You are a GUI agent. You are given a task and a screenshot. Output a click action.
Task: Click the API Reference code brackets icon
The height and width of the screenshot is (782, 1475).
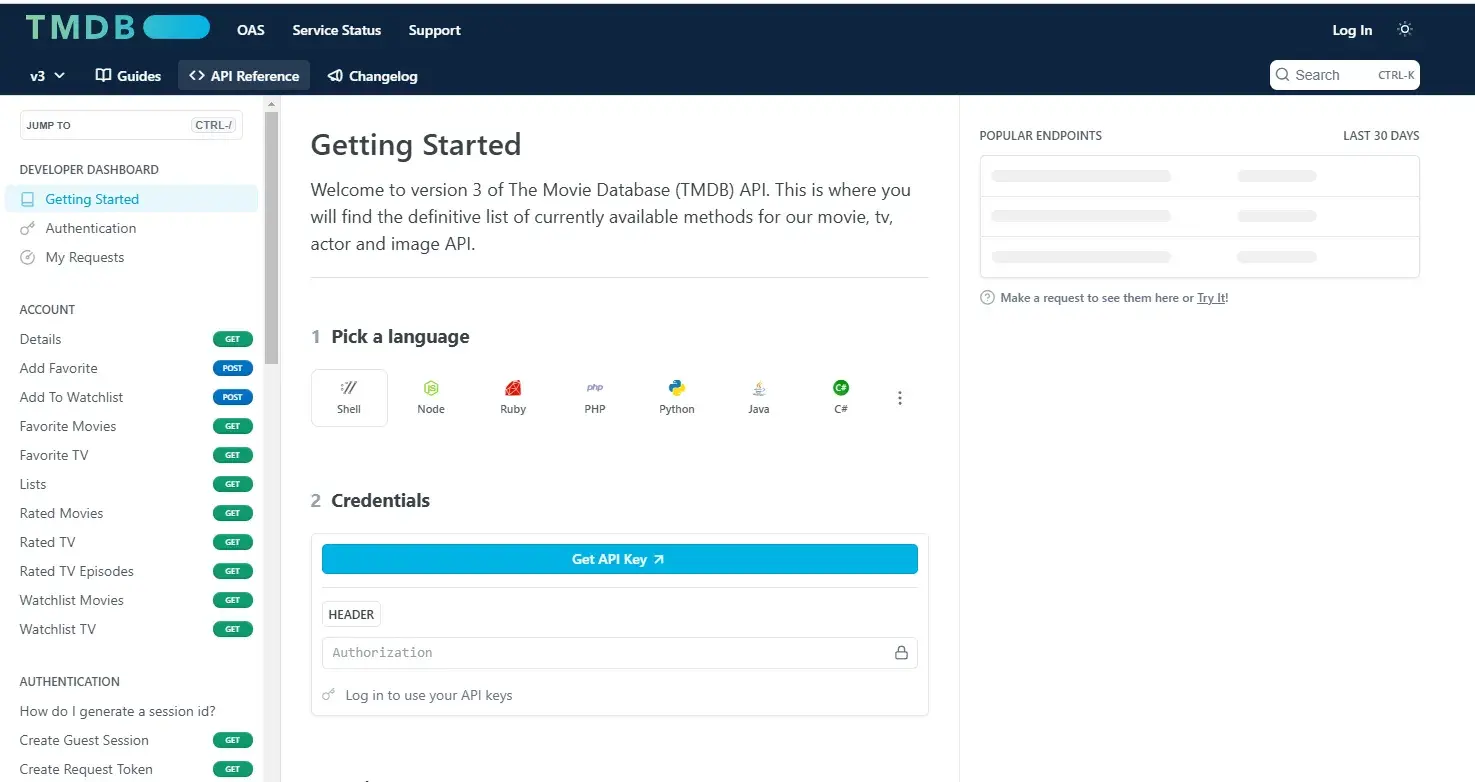[x=197, y=76]
